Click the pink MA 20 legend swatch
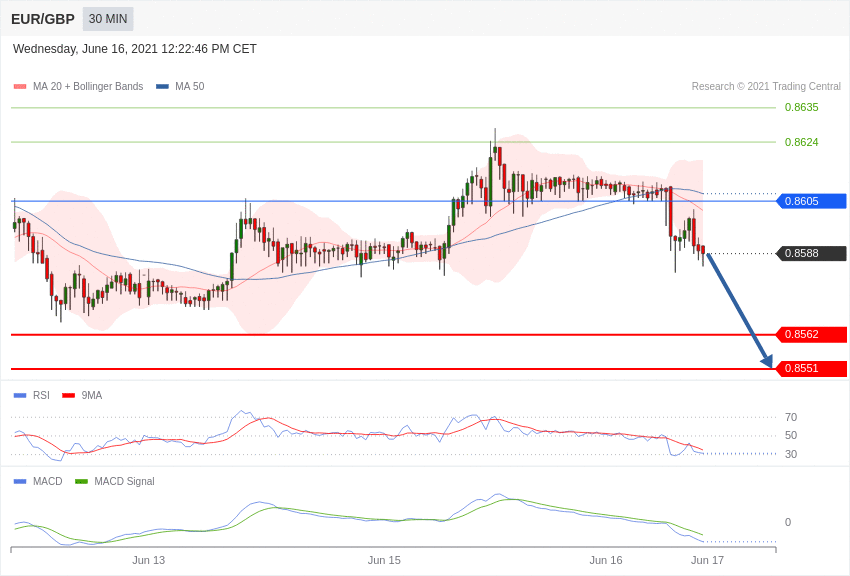850x576 pixels. coord(20,86)
